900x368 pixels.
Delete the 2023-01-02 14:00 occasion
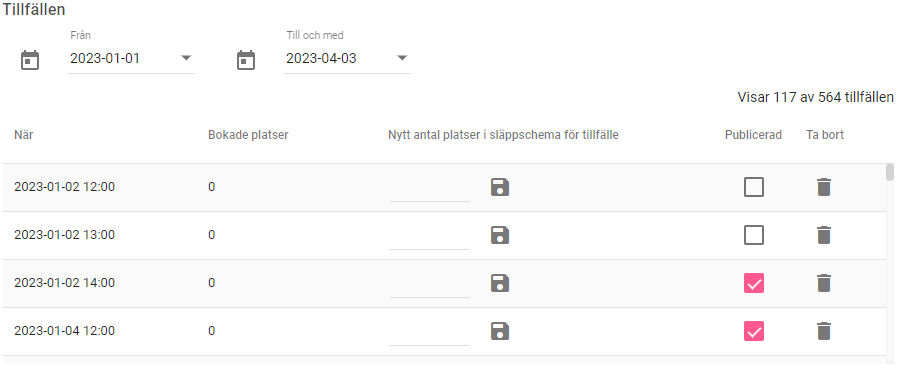824,283
